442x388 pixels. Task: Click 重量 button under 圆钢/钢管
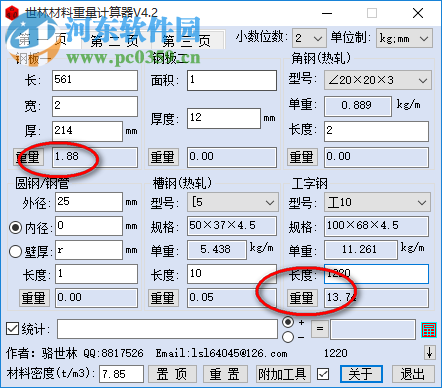(34, 297)
